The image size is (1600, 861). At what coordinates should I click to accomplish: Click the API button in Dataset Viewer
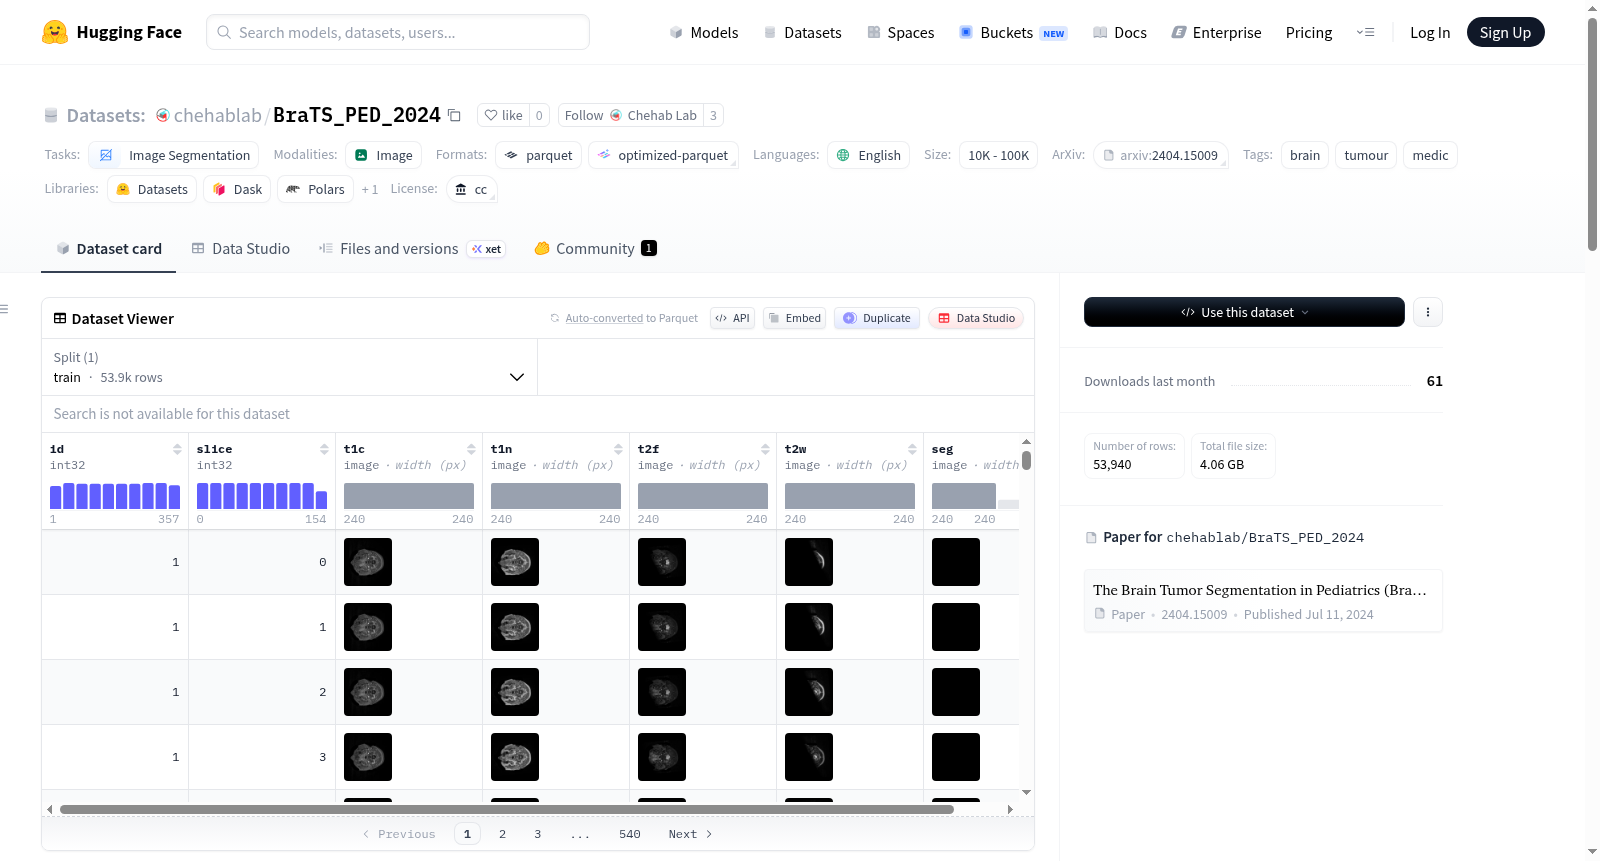click(x=732, y=318)
